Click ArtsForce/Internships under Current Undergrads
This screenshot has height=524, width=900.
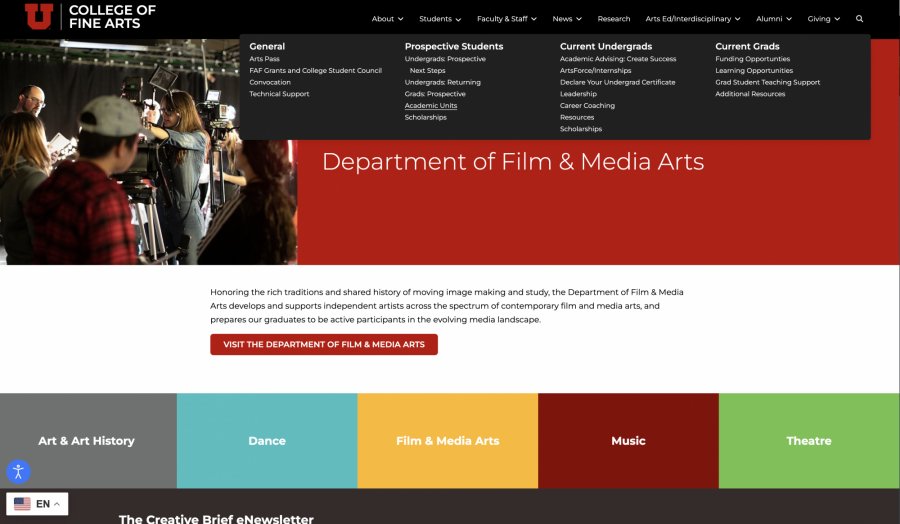coord(597,71)
